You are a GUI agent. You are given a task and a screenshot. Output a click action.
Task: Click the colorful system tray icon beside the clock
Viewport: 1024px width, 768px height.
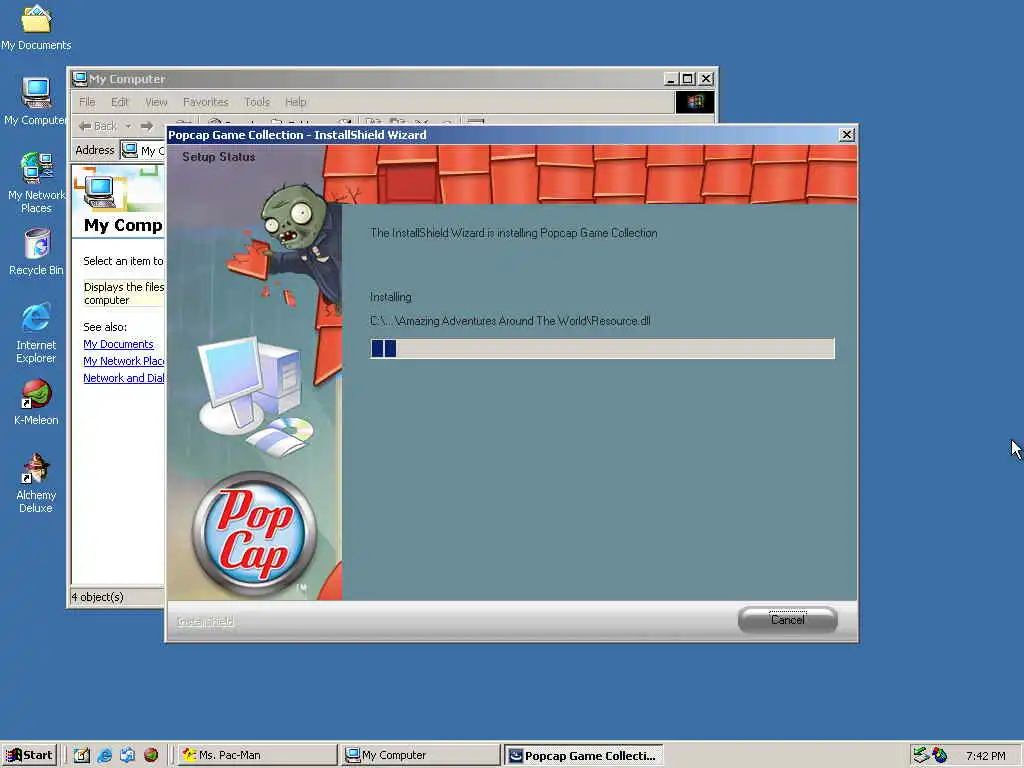click(x=940, y=755)
